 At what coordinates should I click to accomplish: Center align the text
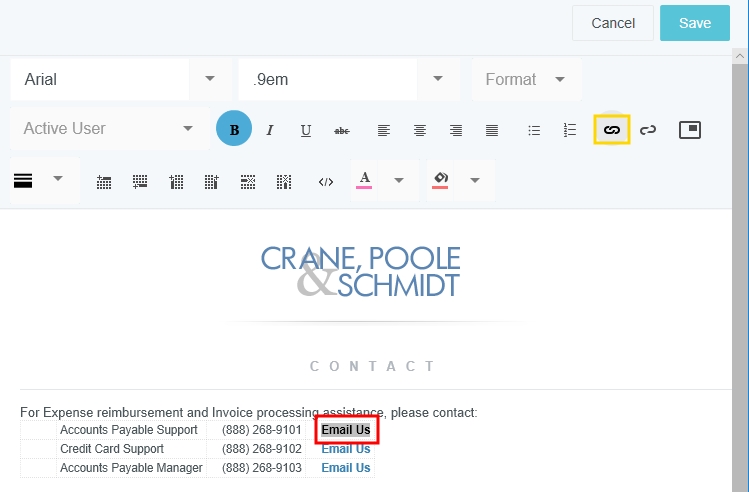pos(420,130)
